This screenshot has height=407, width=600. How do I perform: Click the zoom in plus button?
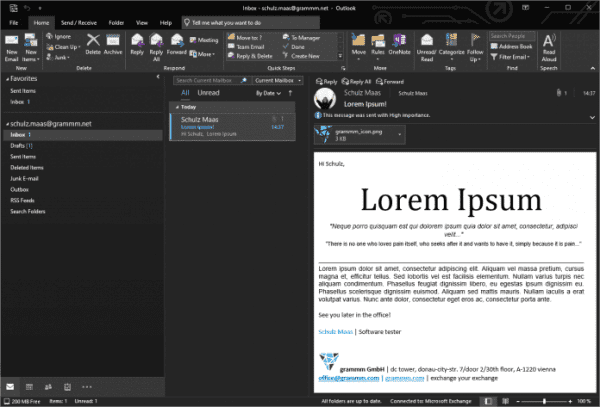click(571, 401)
